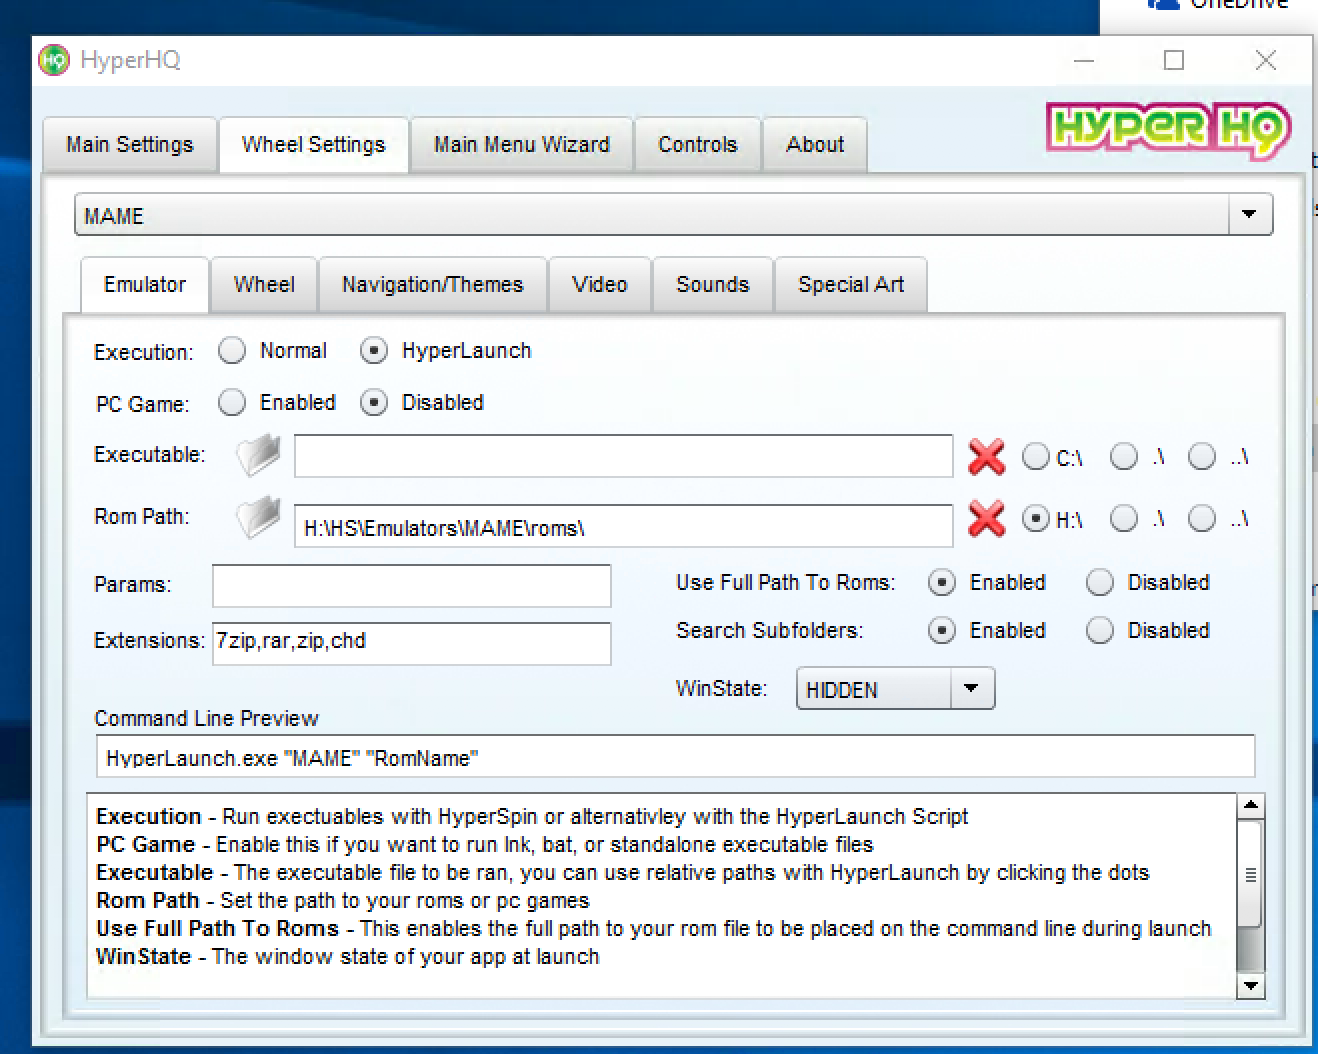Click the 'WinState' help line text
1318x1054 pixels.
point(347,956)
